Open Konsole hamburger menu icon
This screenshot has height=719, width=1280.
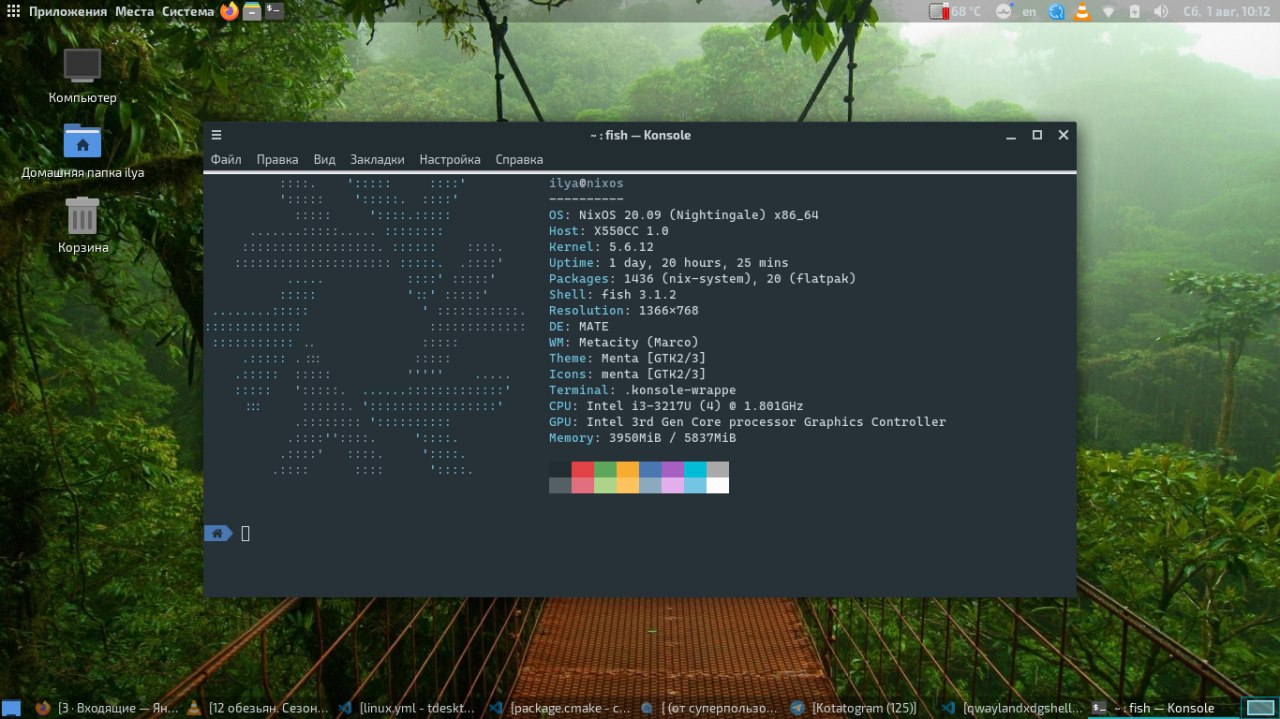[x=217, y=135]
